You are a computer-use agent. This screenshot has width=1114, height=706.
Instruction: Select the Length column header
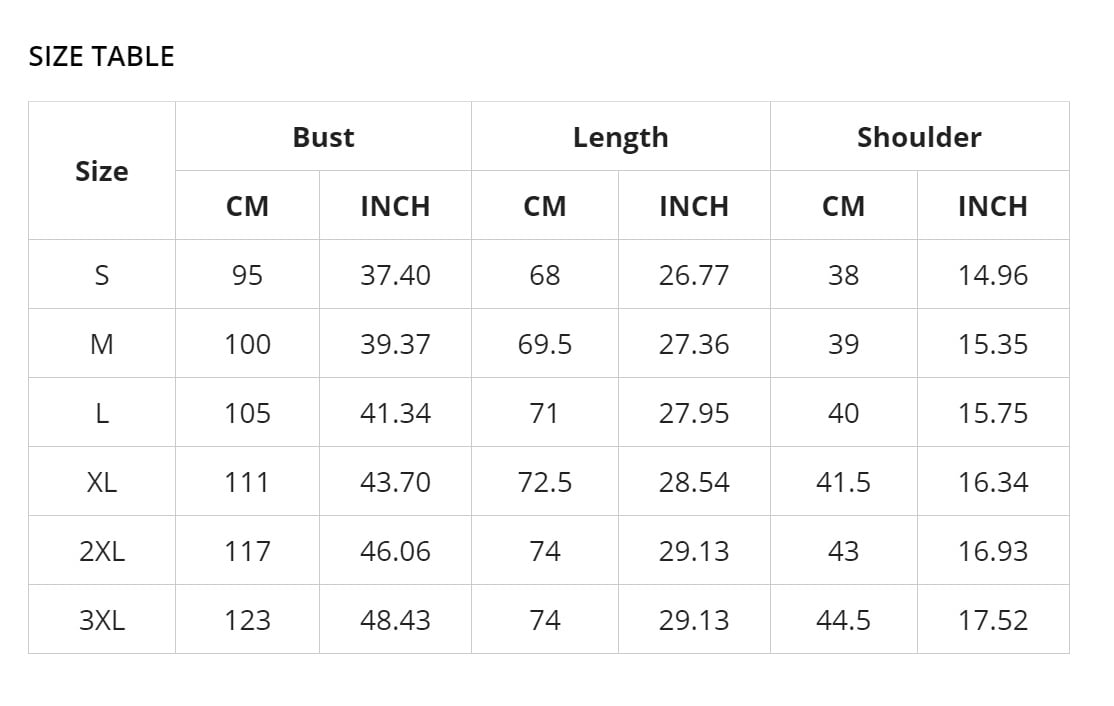tap(621, 136)
